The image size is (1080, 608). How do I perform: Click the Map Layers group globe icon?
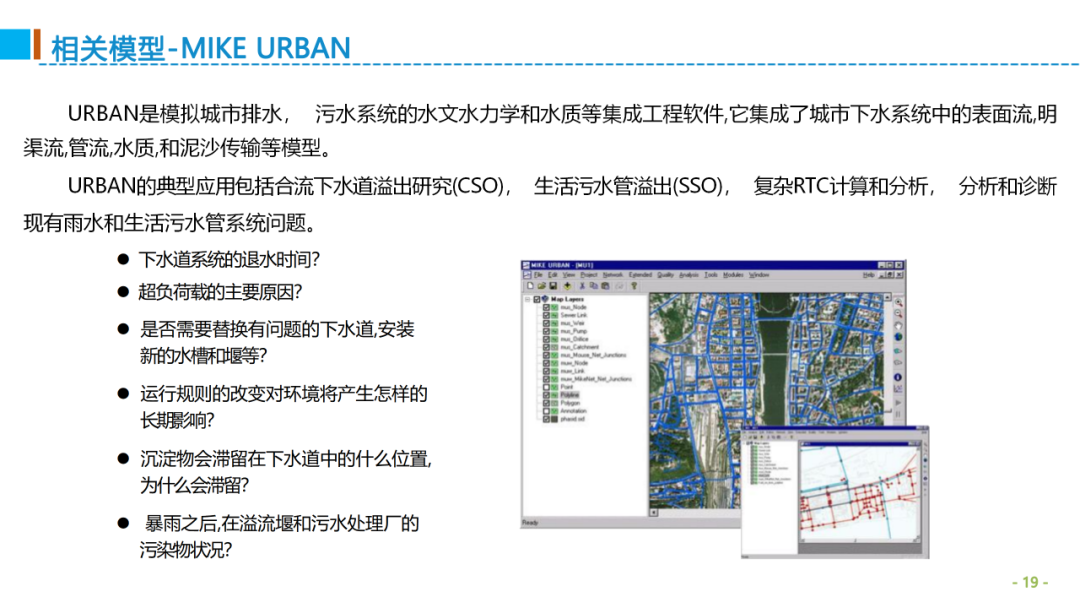[x=546, y=299]
